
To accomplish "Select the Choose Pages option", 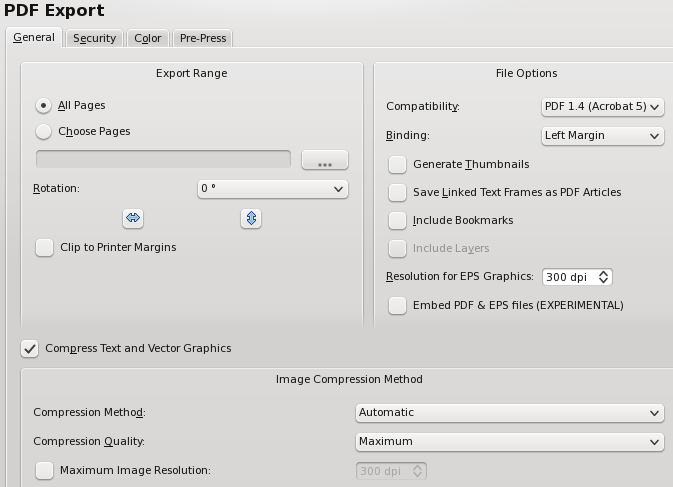I will [x=44, y=131].
